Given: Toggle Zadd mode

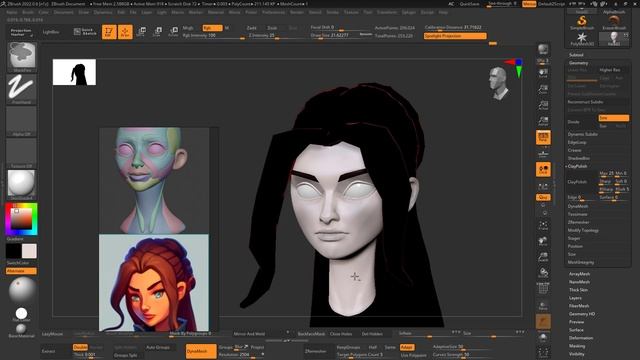Looking at the screenshot, I should 252,28.
